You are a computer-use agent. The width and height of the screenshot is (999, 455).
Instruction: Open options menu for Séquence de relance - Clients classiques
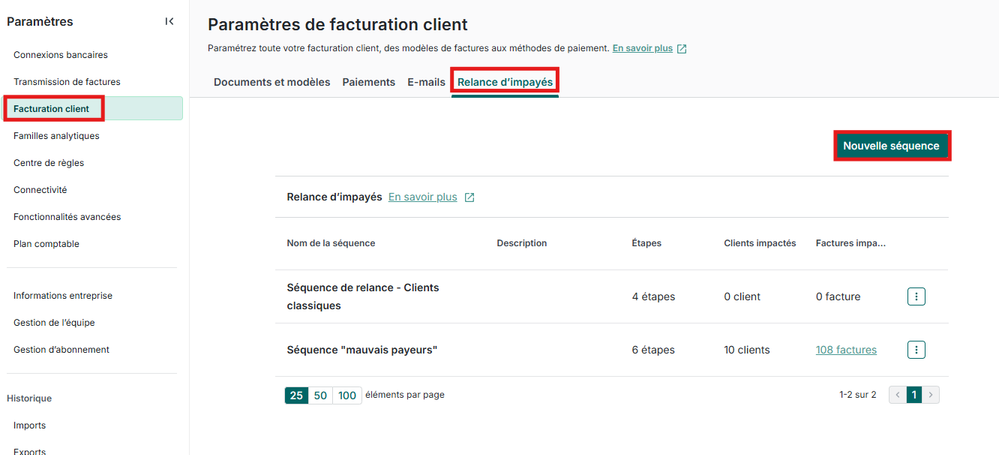point(916,297)
